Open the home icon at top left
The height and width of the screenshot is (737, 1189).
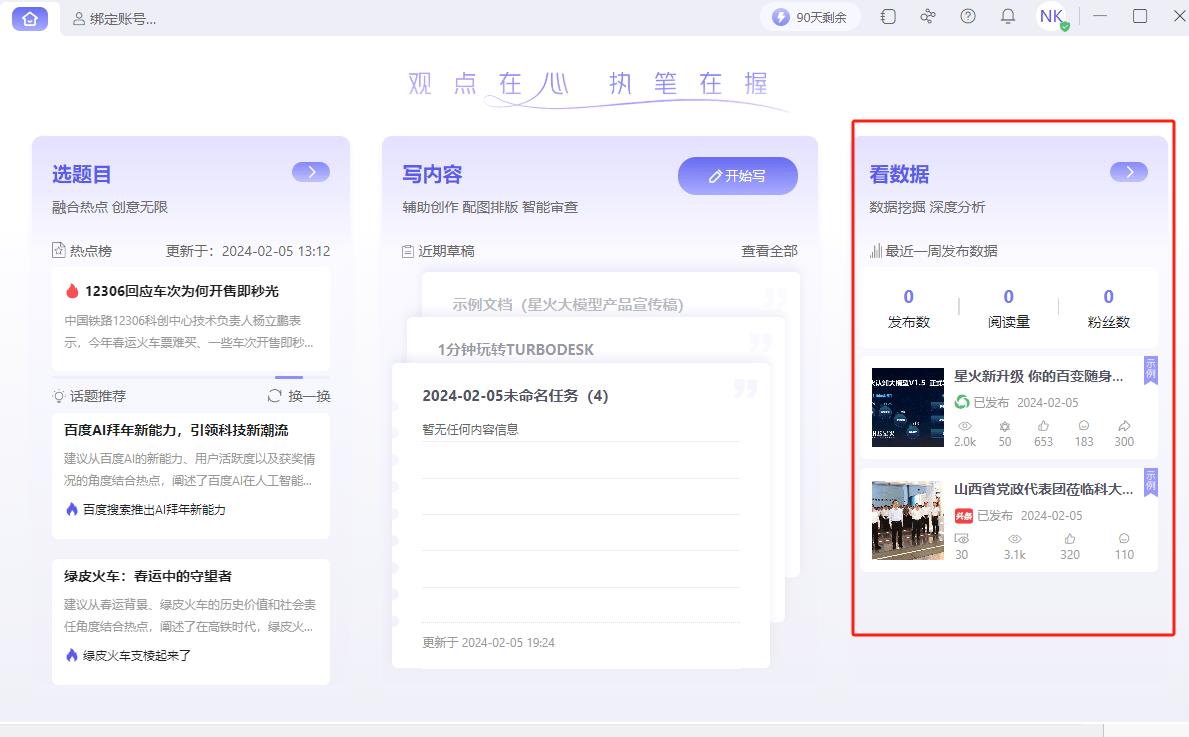click(x=29, y=17)
